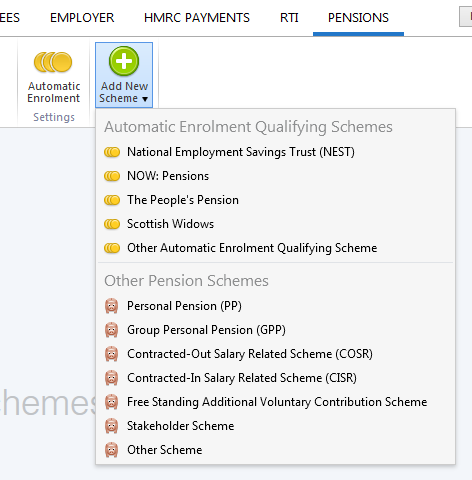Viewport: 472px width, 480px height.
Task: Select the PENSIONS tab
Action: click(x=358, y=18)
